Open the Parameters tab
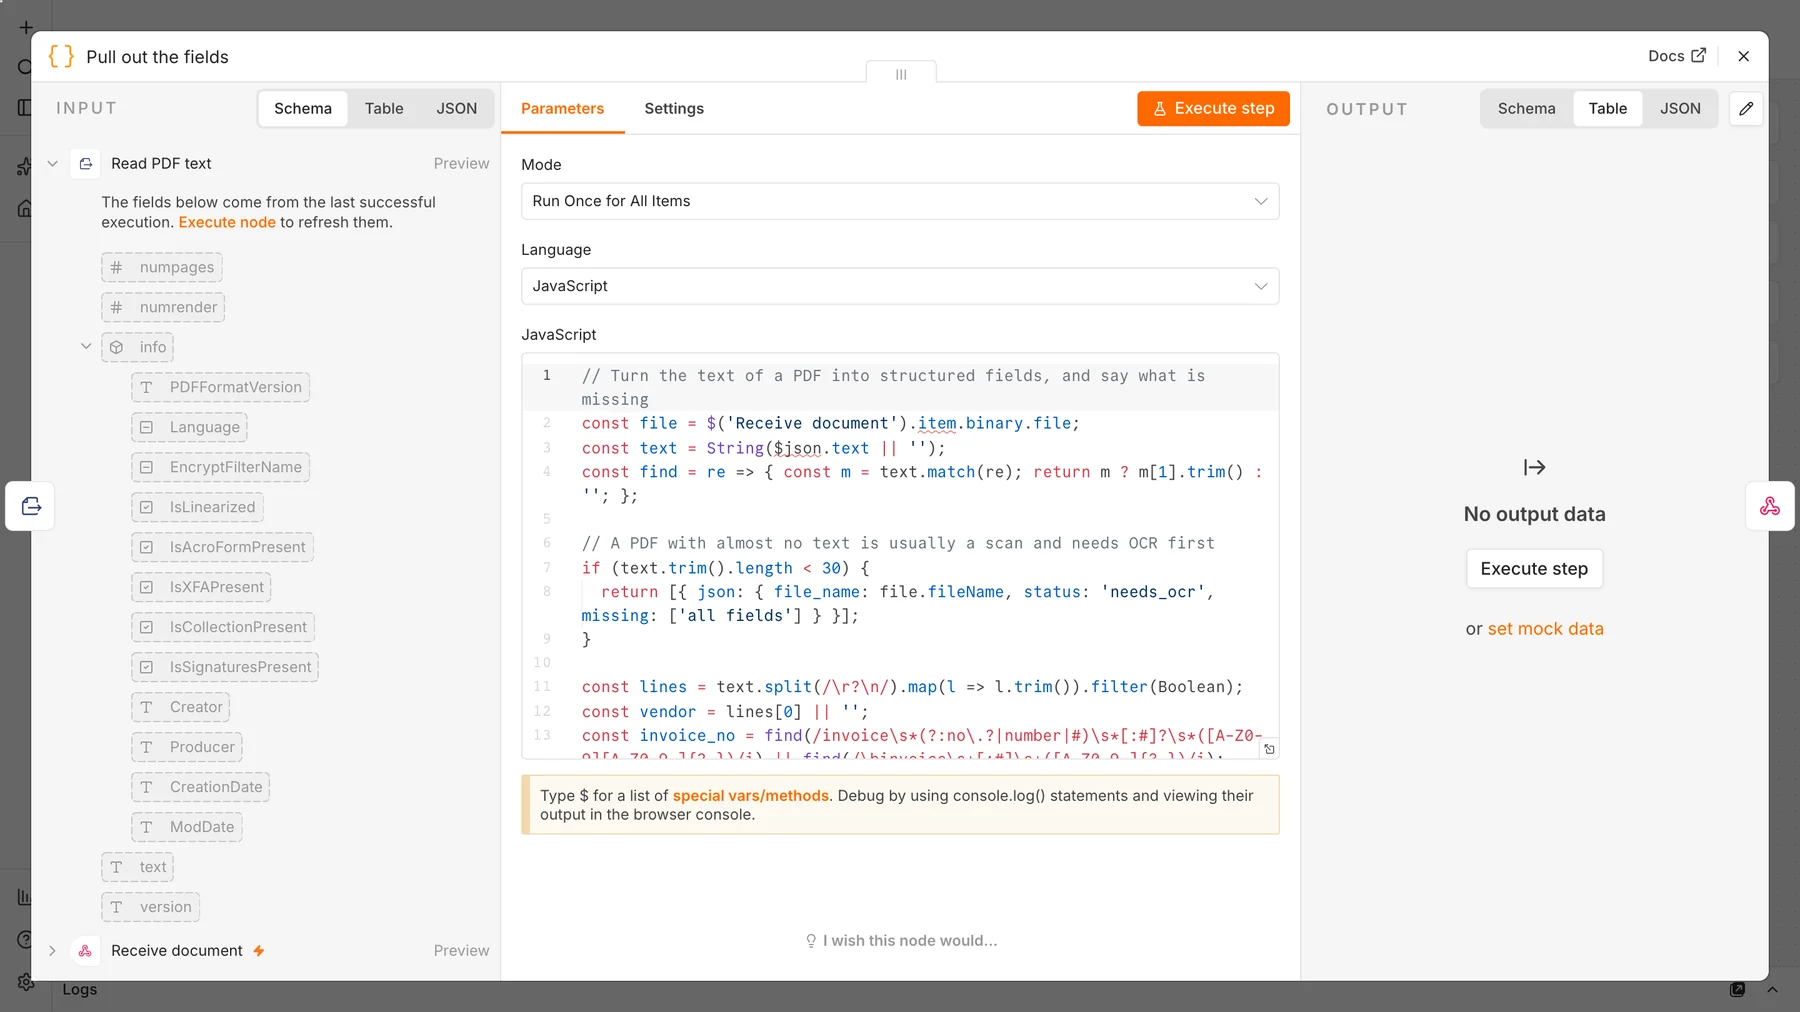1800x1012 pixels. [x=562, y=108]
